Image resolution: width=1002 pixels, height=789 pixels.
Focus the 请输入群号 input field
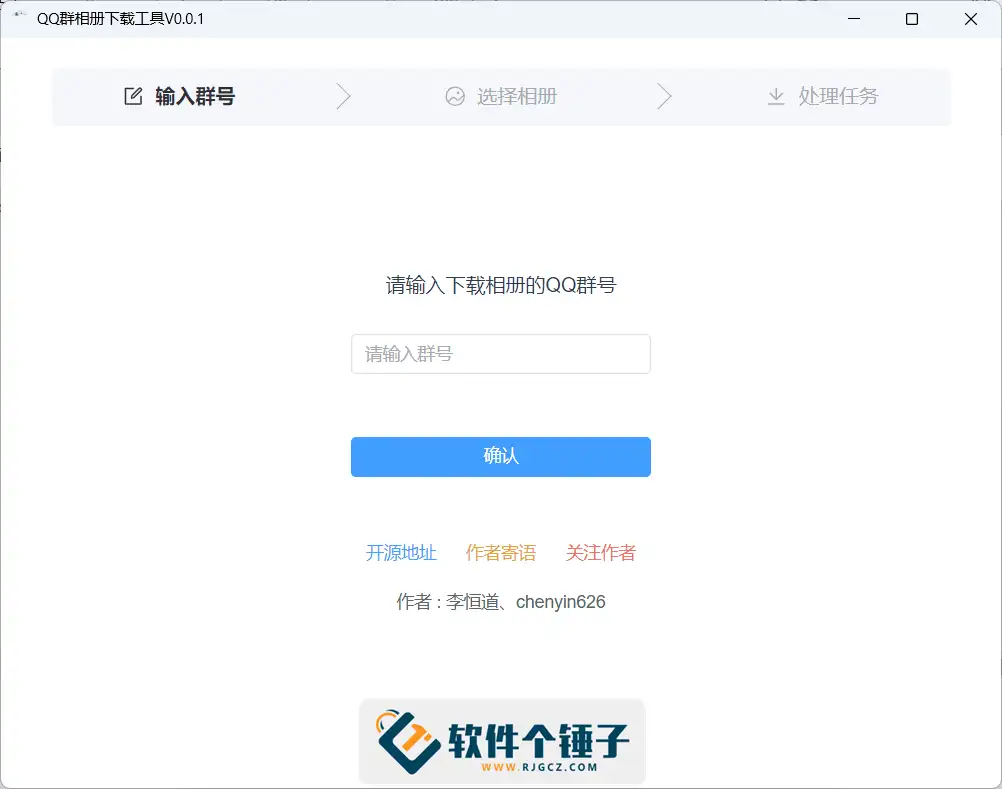point(501,354)
